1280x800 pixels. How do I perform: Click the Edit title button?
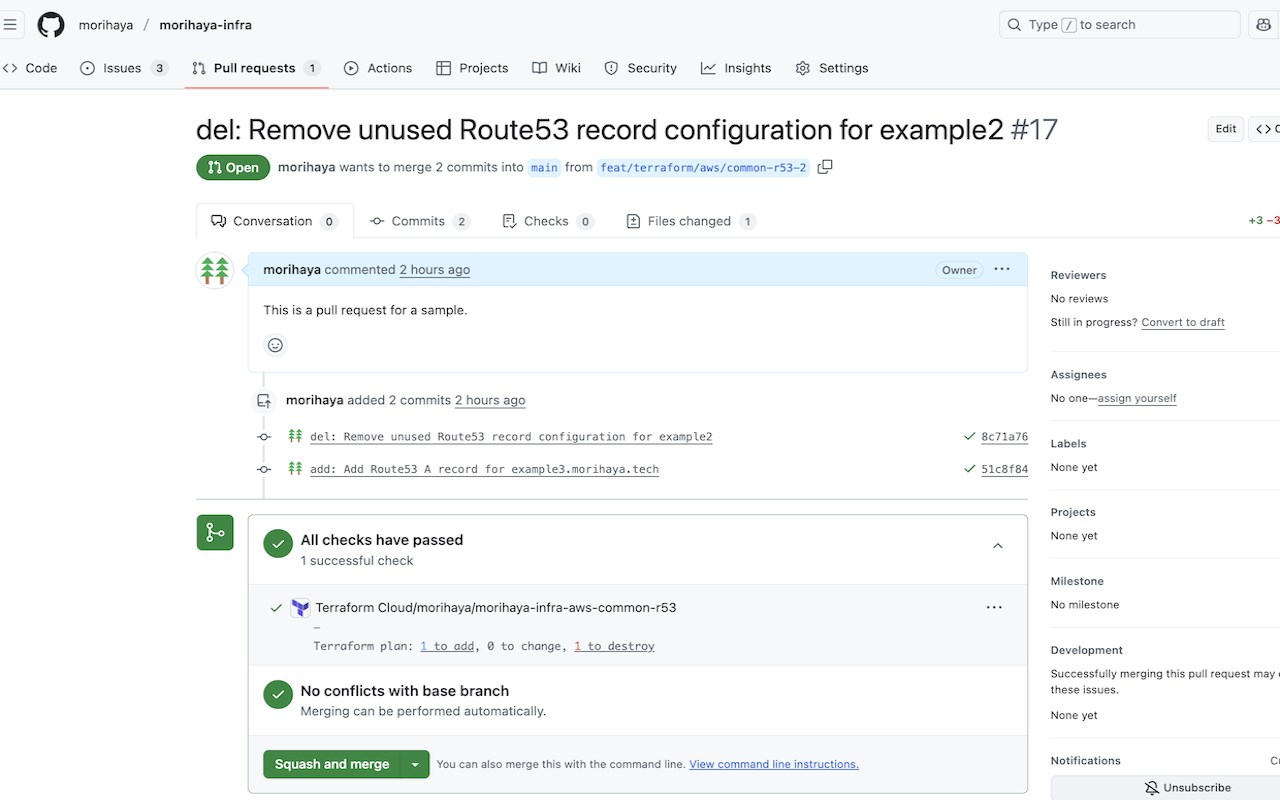tap(1226, 129)
